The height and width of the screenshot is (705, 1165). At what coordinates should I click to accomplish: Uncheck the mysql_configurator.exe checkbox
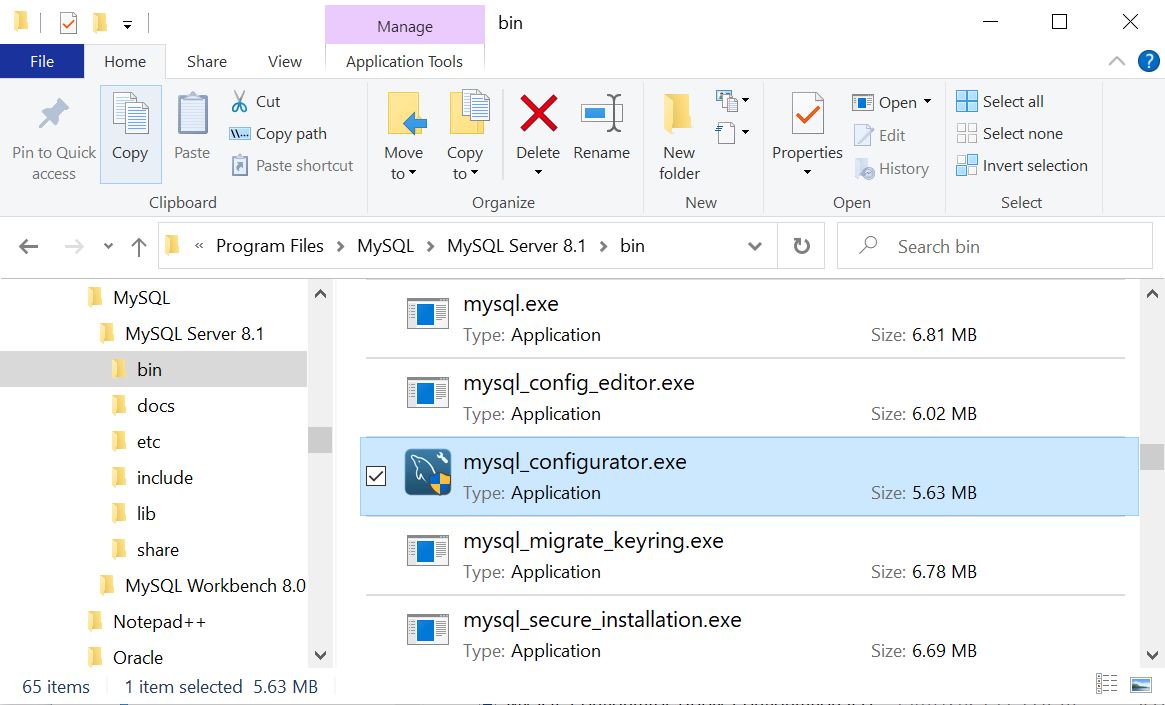[375, 476]
